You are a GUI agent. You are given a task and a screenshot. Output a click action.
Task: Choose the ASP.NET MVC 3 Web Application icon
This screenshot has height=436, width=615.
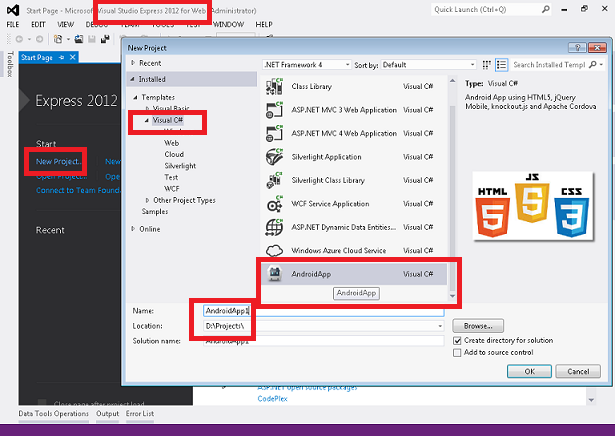[275, 110]
